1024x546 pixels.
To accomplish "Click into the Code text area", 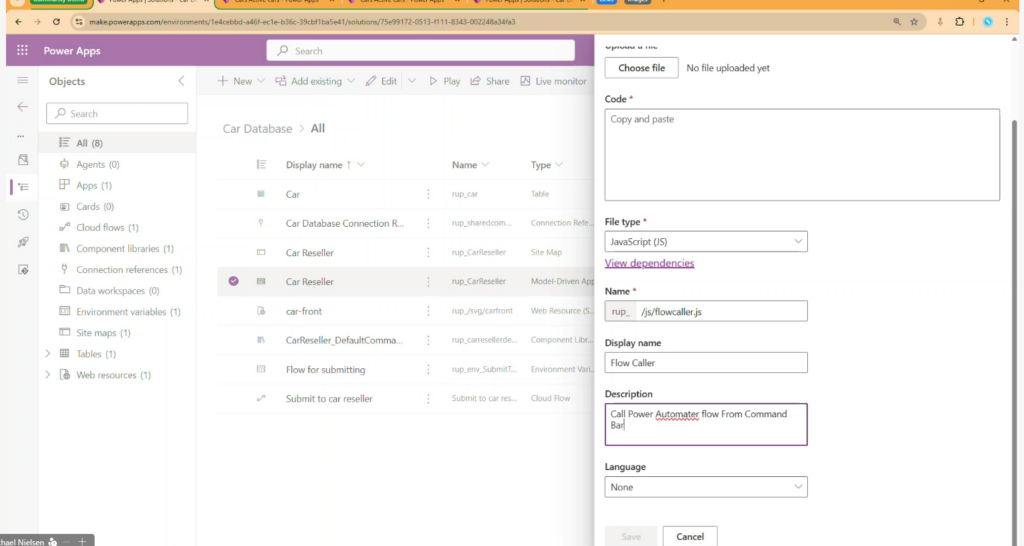I will (802, 154).
